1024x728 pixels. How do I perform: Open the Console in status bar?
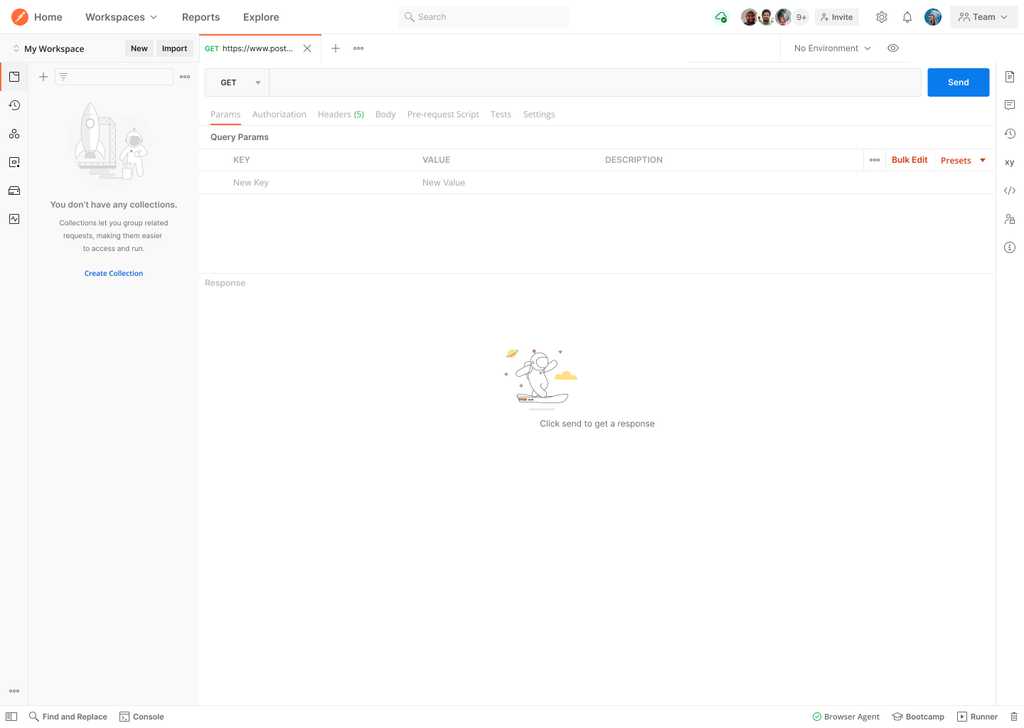(x=142, y=717)
